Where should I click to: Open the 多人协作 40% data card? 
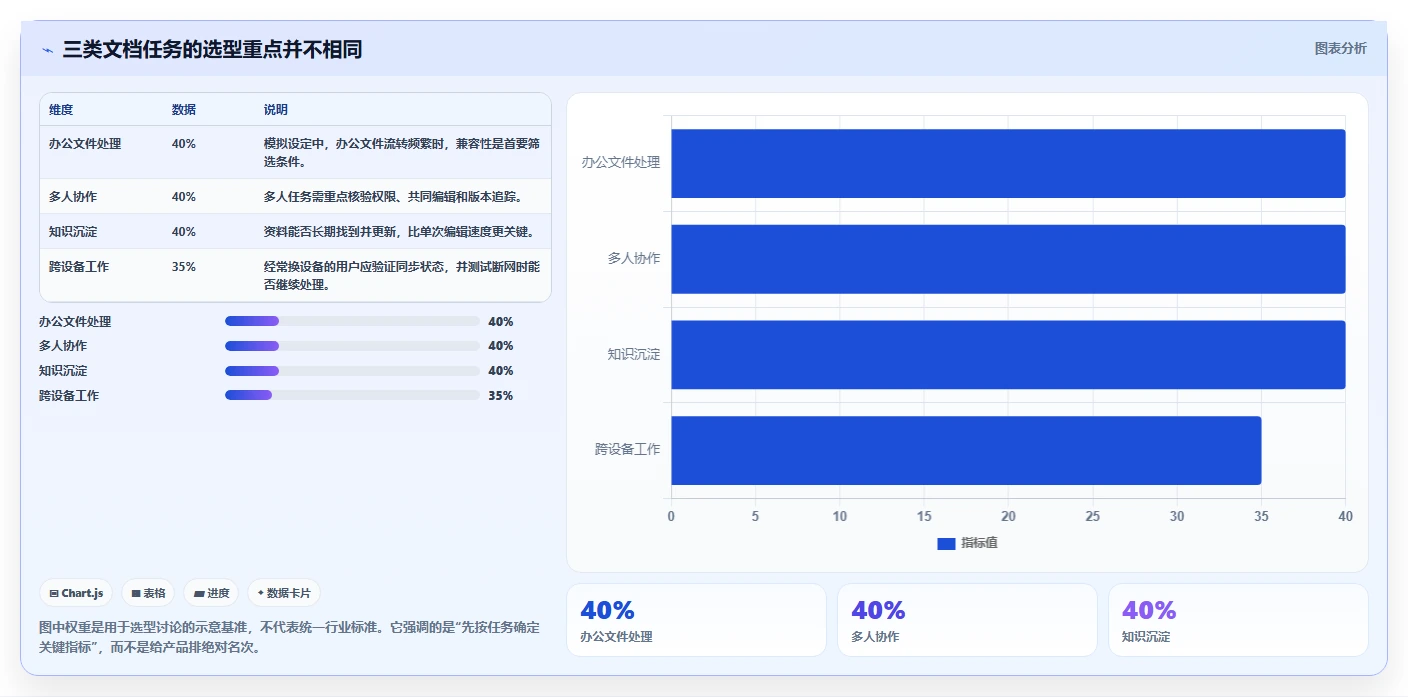click(x=967, y=620)
